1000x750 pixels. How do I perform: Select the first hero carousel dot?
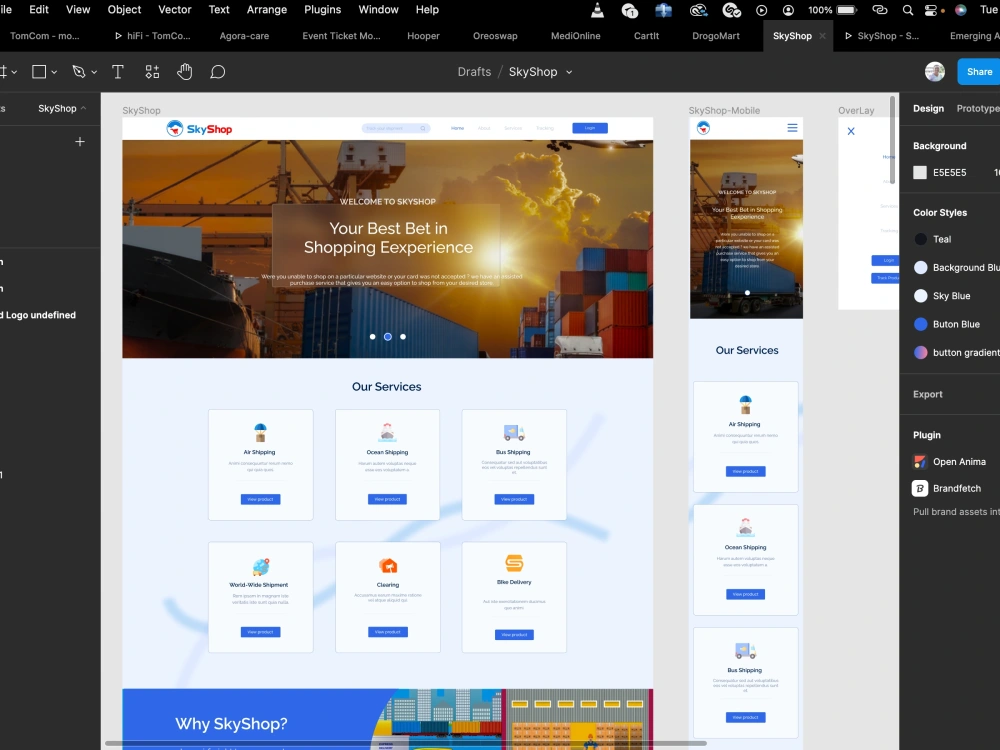click(x=372, y=337)
